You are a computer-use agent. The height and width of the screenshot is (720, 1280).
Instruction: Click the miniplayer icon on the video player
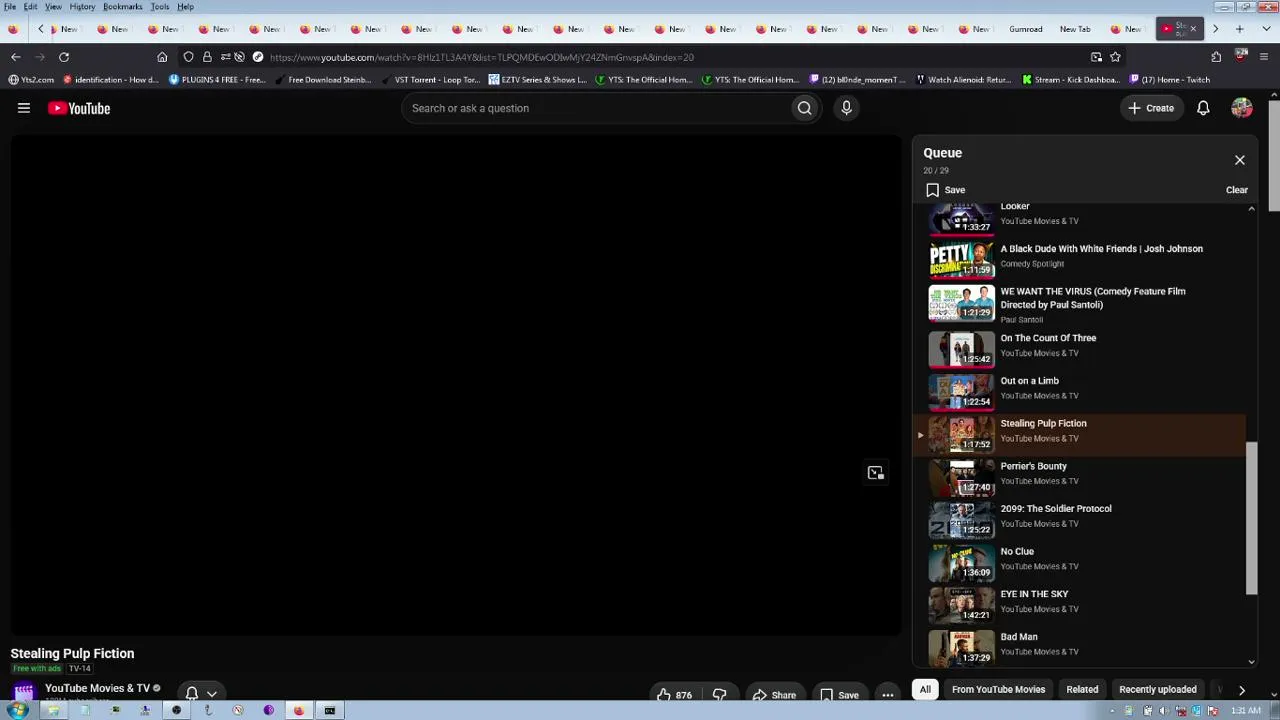pyautogui.click(x=875, y=473)
